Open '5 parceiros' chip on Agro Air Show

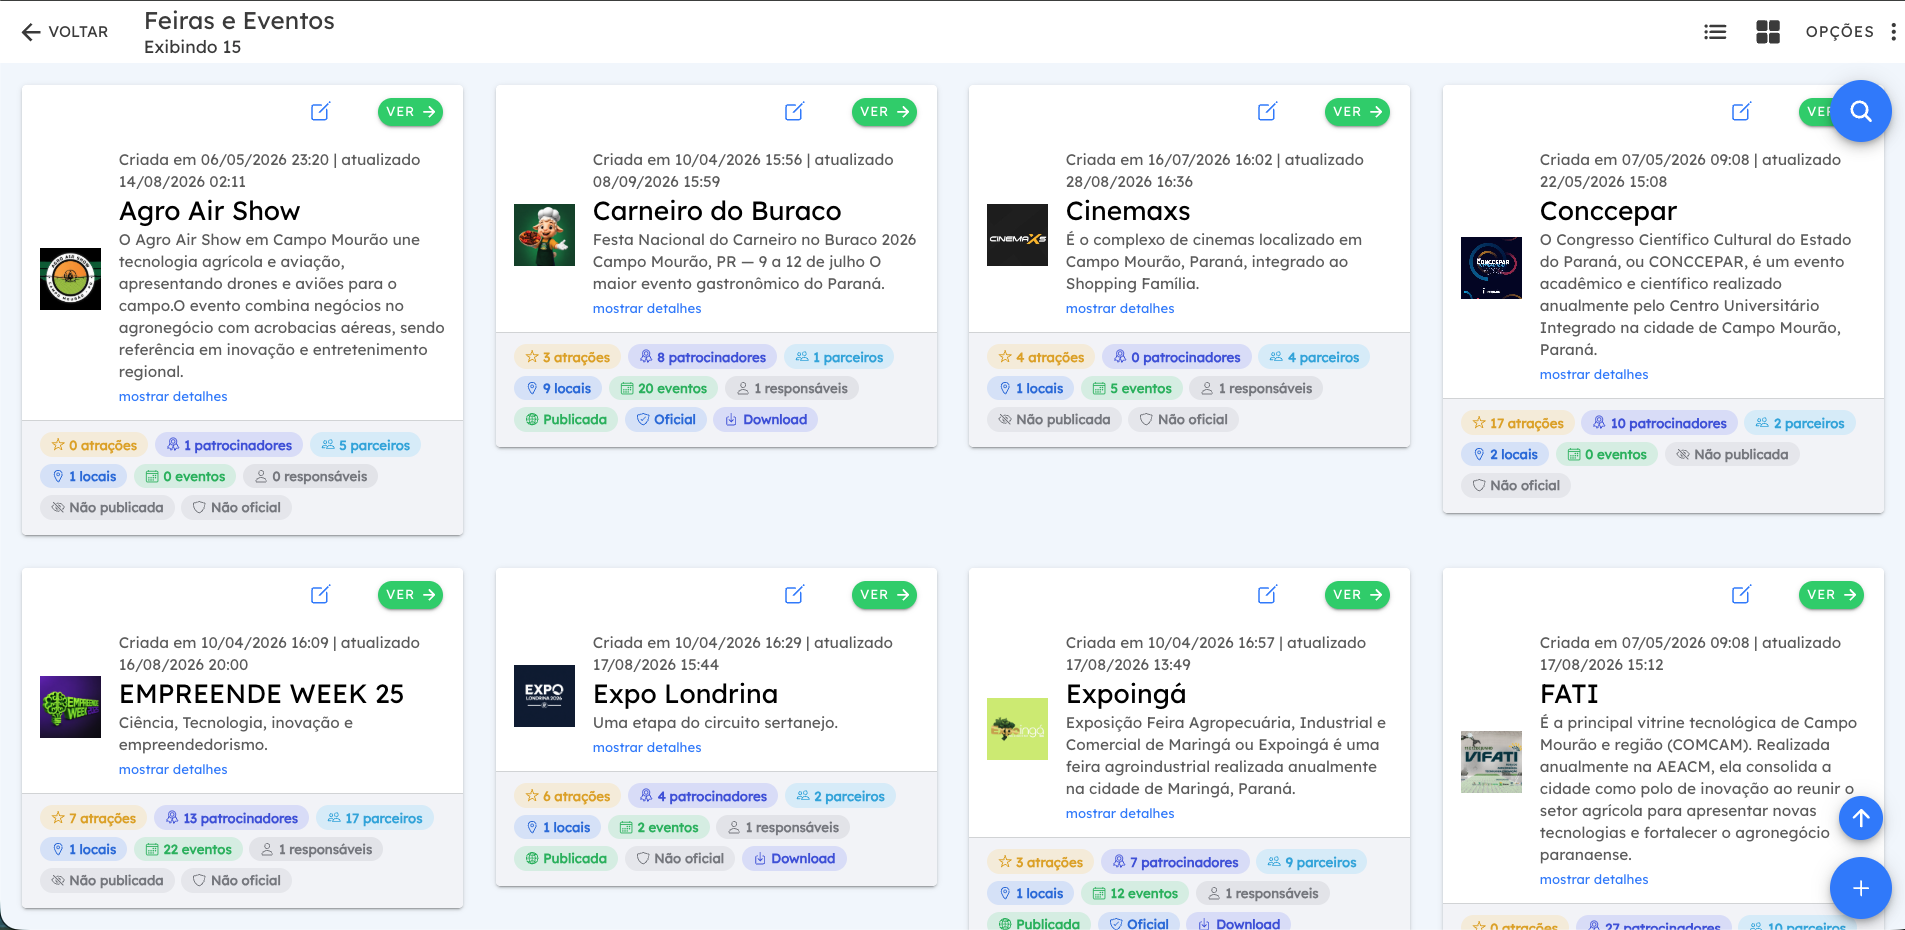pos(365,446)
